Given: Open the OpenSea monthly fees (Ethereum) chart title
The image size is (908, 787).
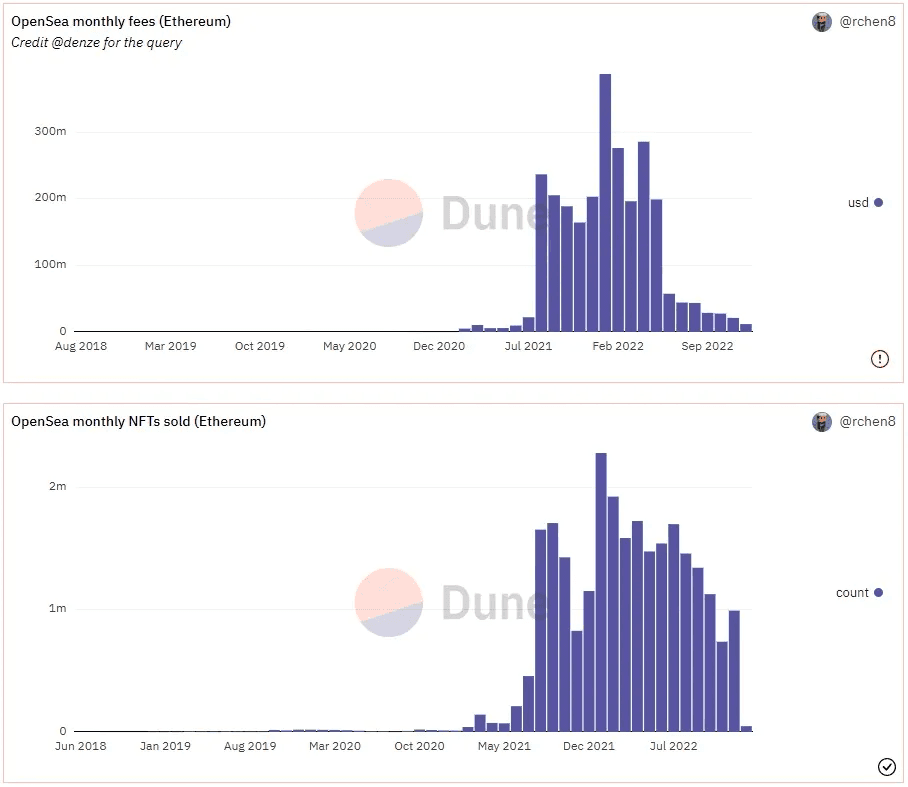Looking at the screenshot, I should pos(121,21).
